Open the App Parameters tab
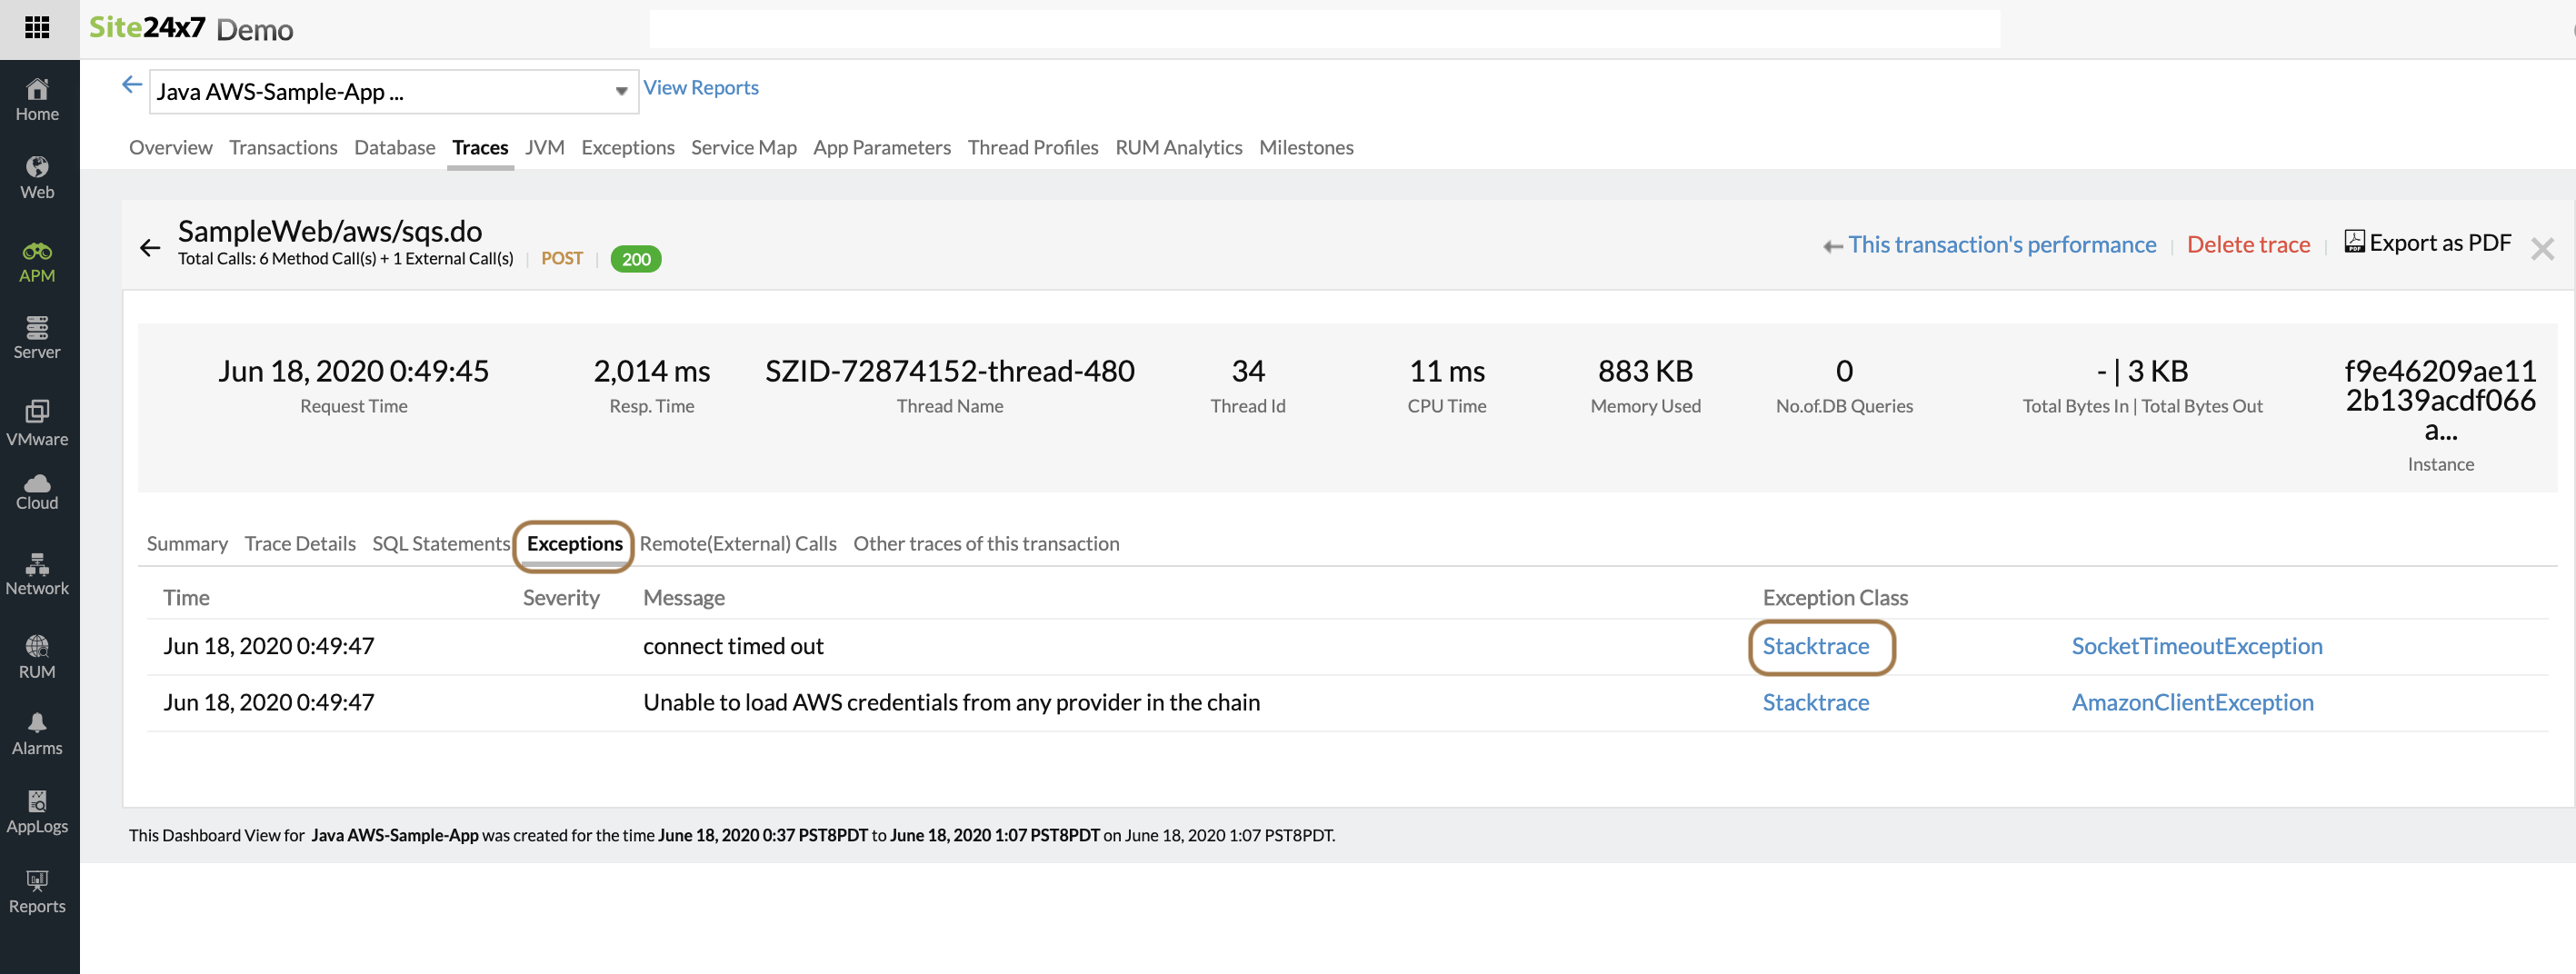Viewport: 2576px width, 974px height. click(x=882, y=147)
